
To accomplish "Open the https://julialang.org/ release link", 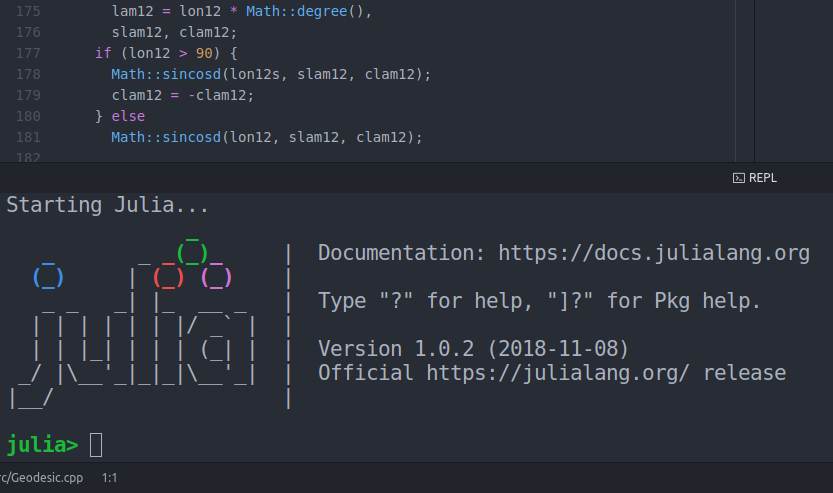I will [558, 372].
